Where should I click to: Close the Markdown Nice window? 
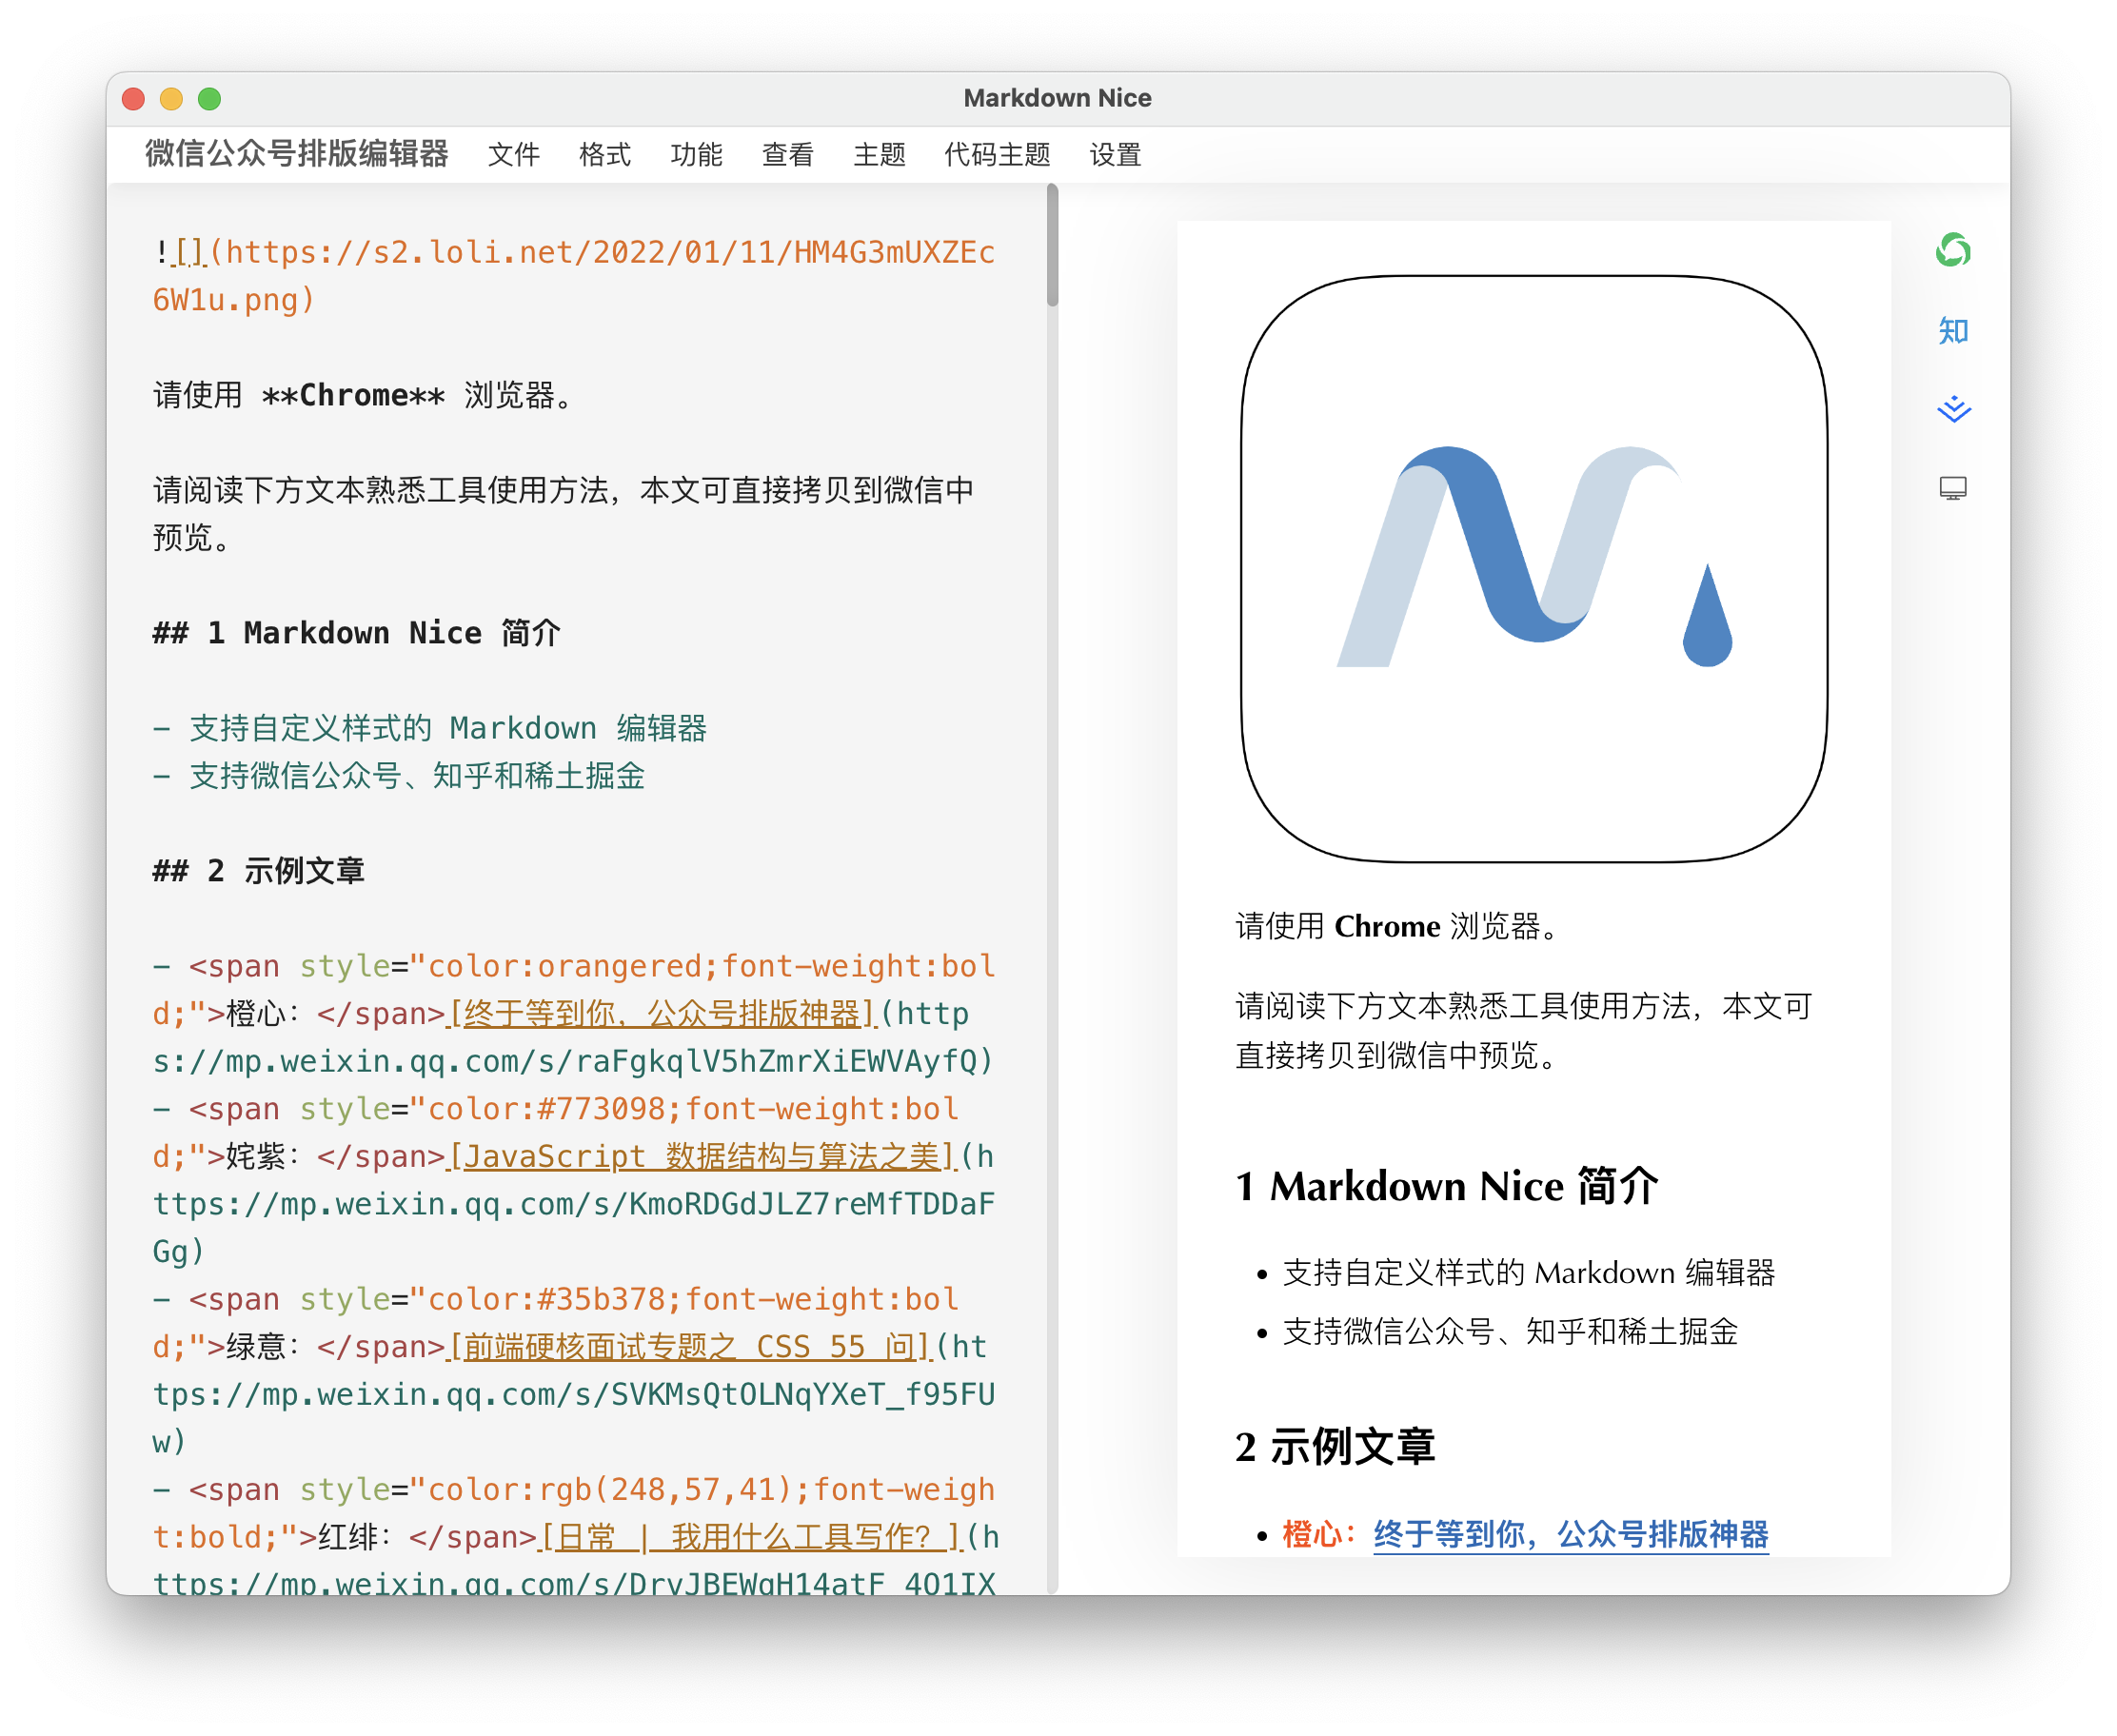coord(133,98)
